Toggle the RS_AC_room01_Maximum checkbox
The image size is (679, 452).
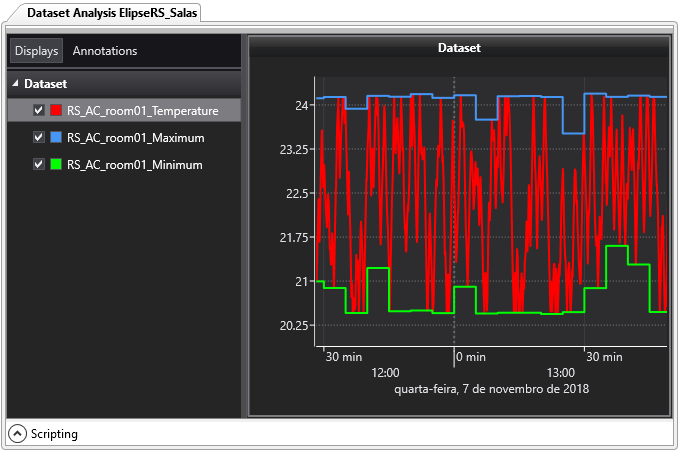(x=39, y=137)
